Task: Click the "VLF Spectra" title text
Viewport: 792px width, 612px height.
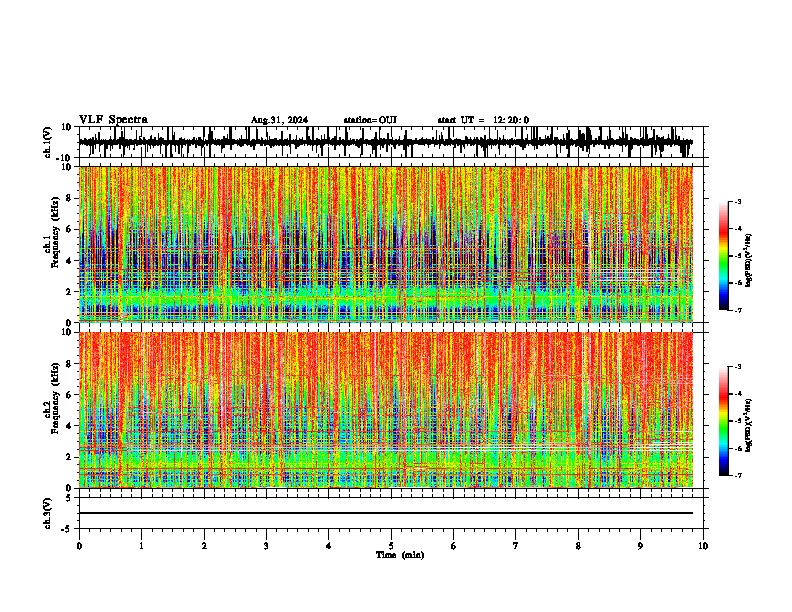Action: pyautogui.click(x=113, y=119)
